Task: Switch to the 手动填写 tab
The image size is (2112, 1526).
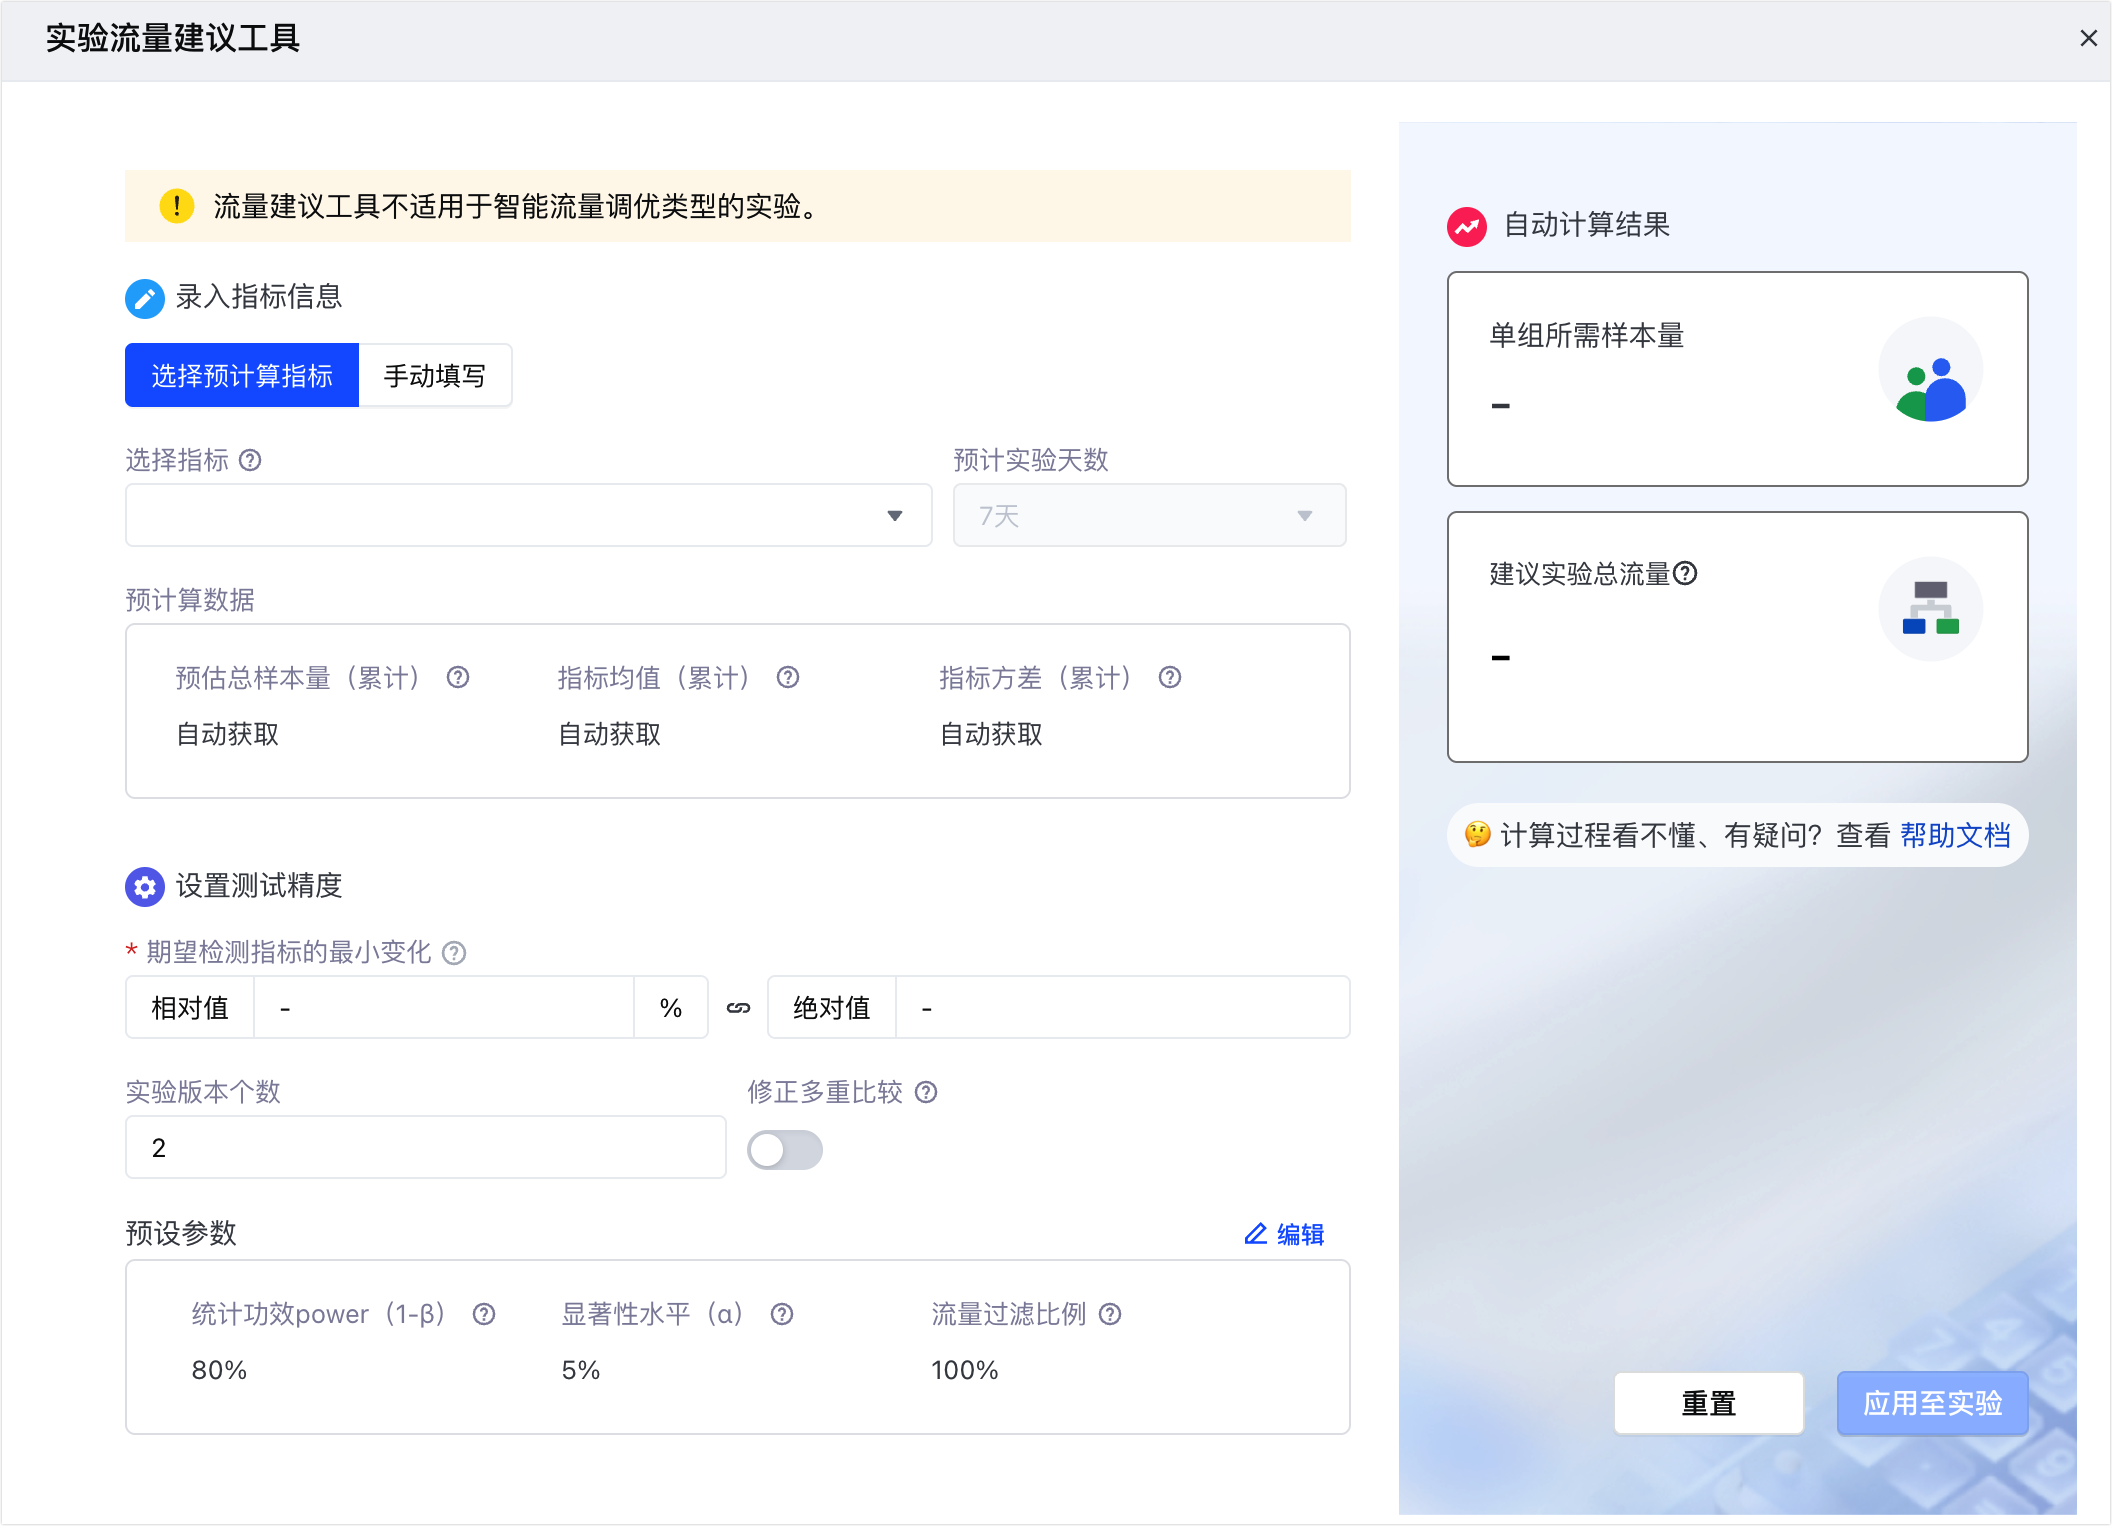Action: point(435,375)
